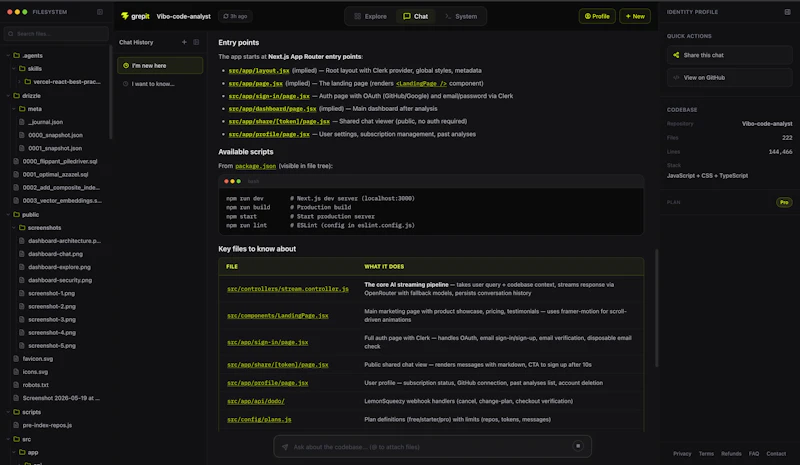Open the I want to know chat

(160, 84)
